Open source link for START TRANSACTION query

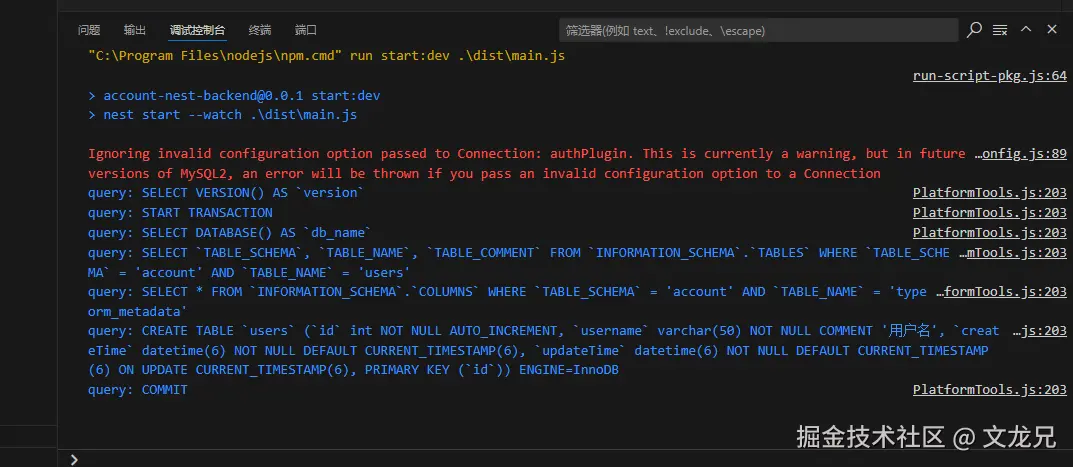[990, 213]
